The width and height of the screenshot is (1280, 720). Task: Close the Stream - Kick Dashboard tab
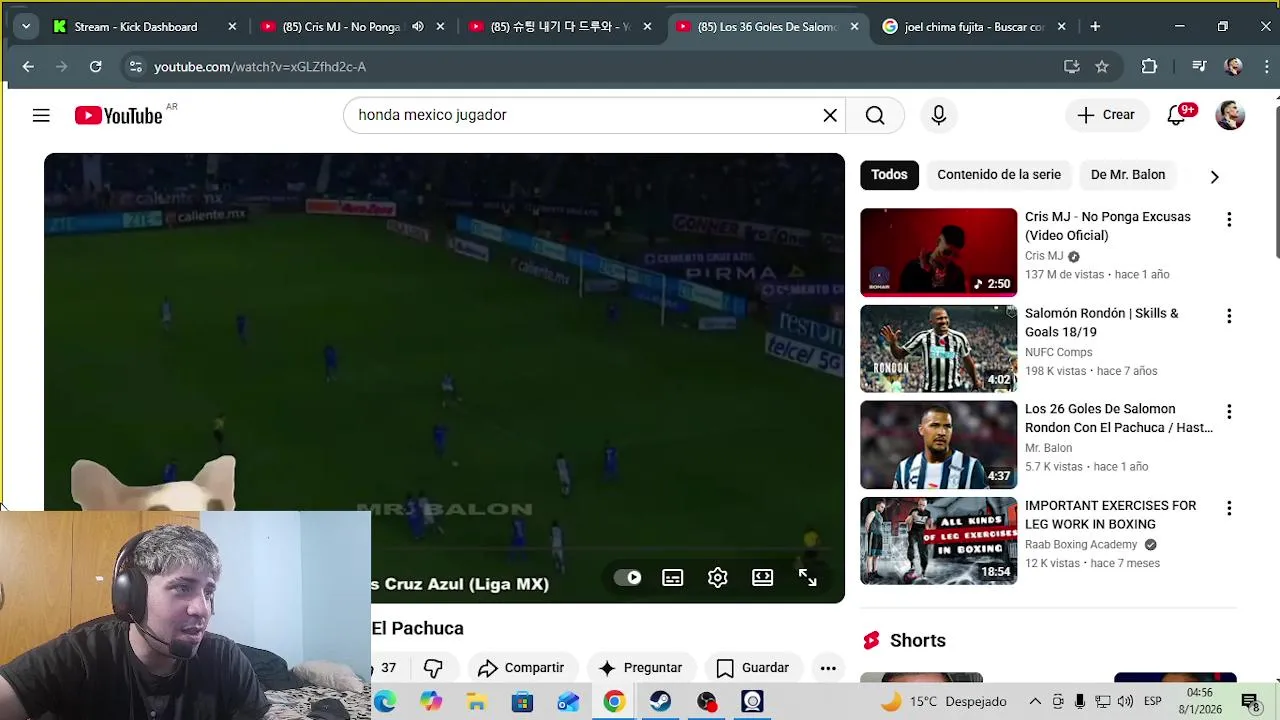pyautogui.click(x=232, y=27)
